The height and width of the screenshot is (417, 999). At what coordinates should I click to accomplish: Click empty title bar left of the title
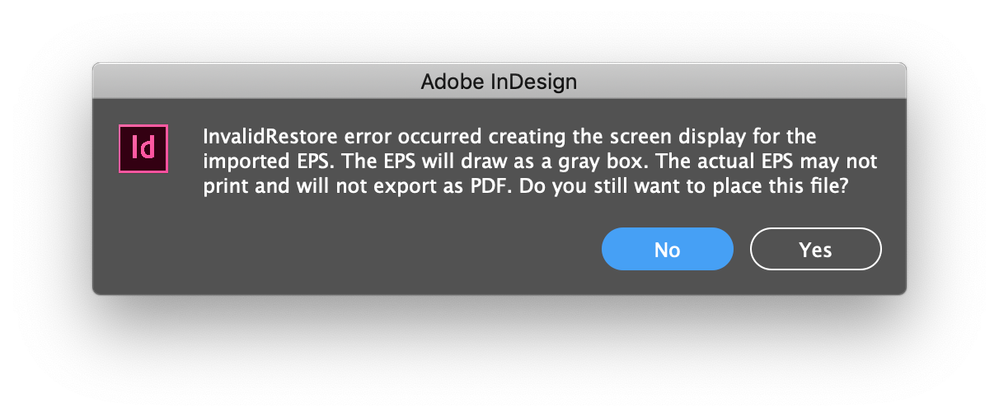250,81
